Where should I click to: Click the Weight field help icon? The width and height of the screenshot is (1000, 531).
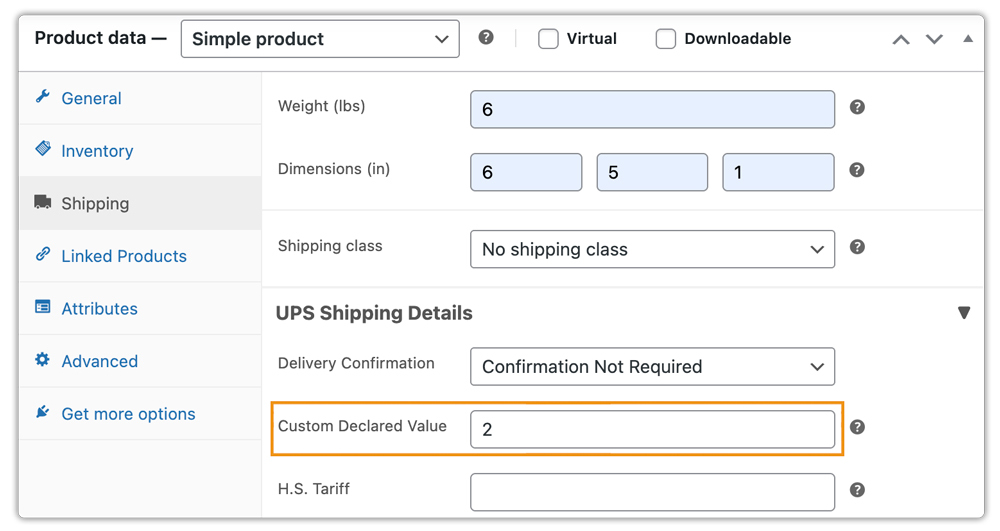point(857,107)
